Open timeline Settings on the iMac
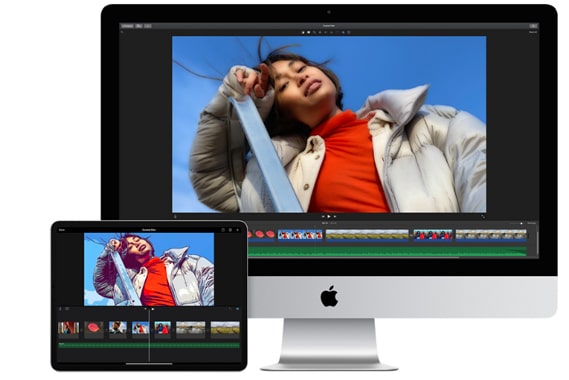Screen dimensions: 569x380 531,223
